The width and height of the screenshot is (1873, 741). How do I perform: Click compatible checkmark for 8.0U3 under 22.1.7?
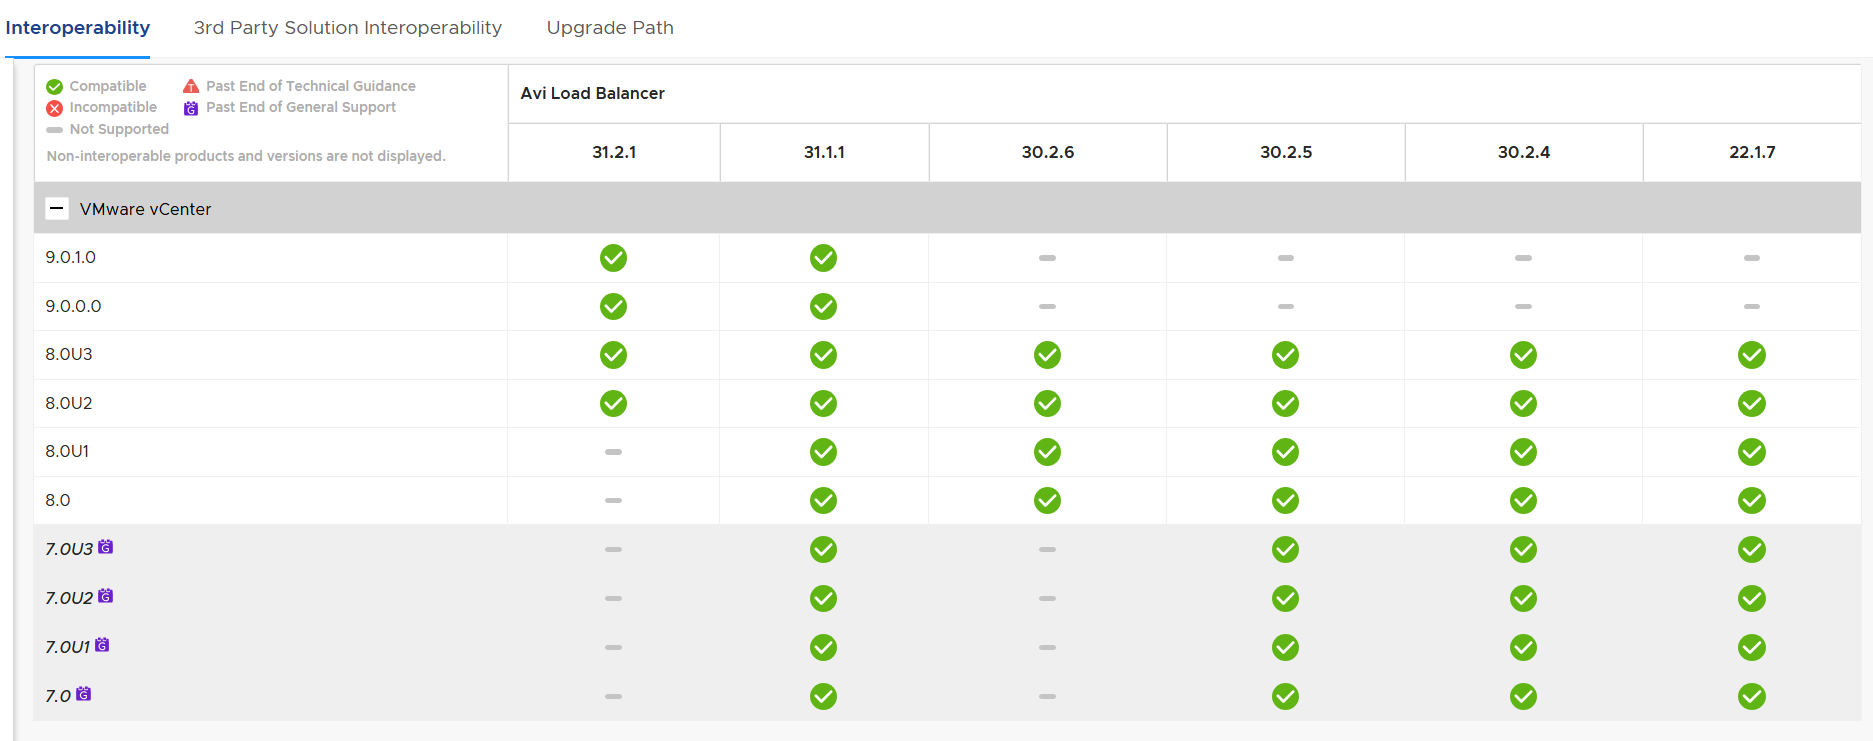1751,355
